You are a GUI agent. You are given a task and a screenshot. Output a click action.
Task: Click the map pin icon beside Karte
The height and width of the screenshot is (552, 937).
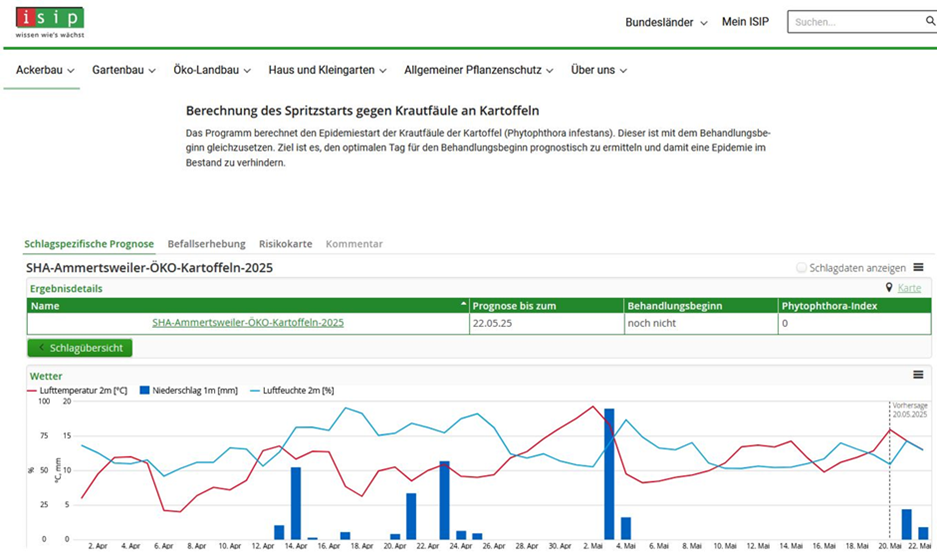pos(888,288)
